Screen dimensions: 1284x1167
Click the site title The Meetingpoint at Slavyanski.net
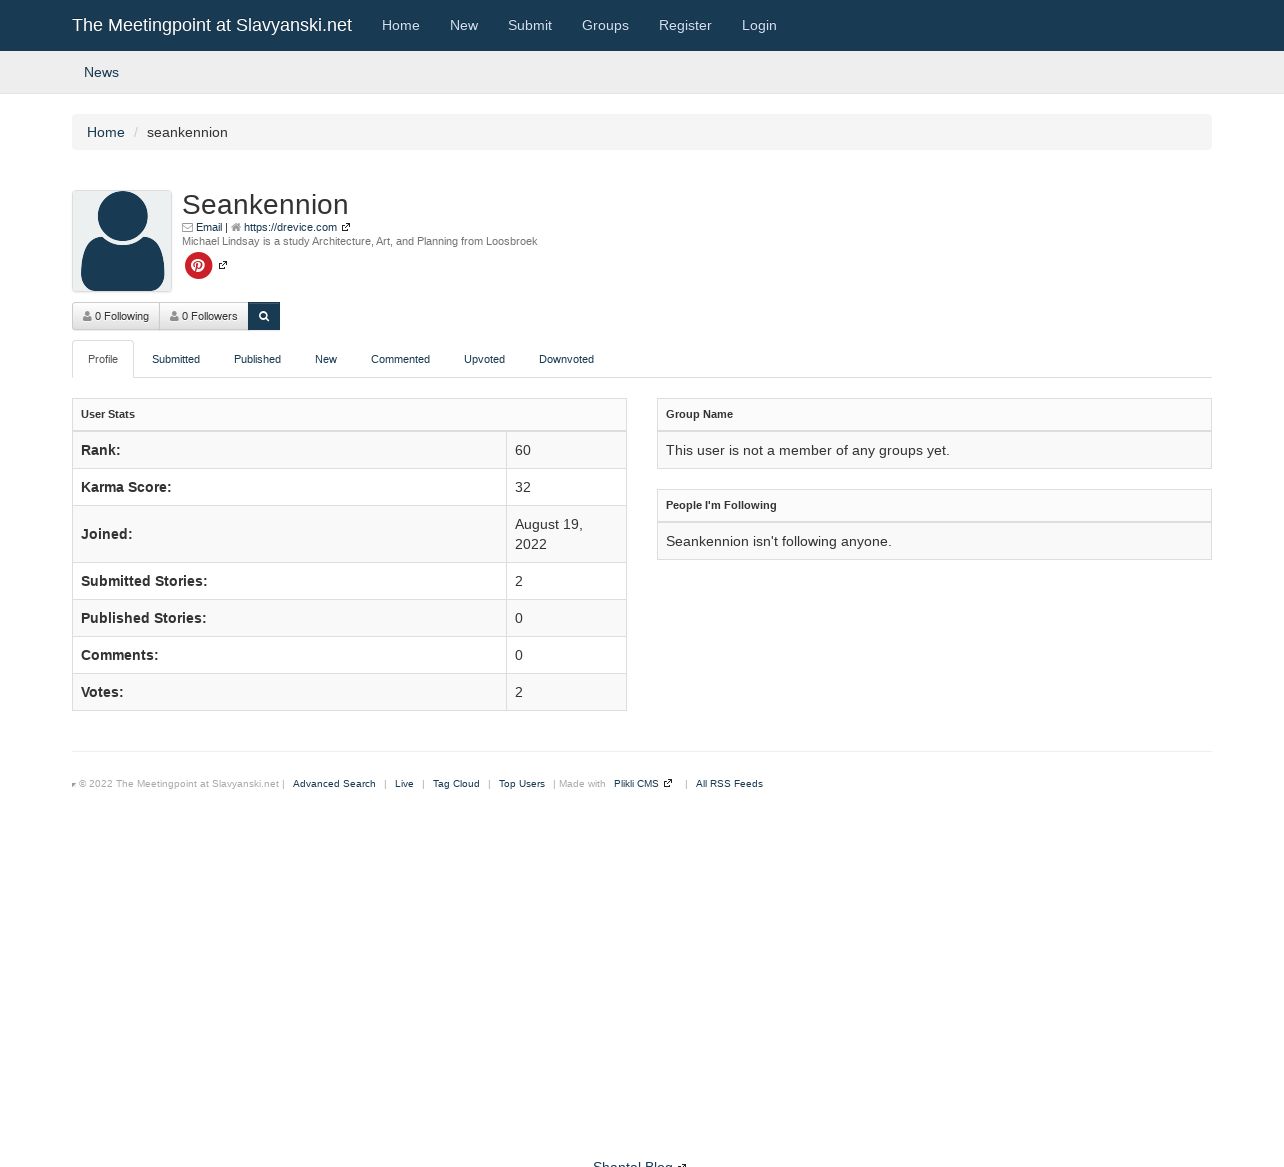point(212,25)
